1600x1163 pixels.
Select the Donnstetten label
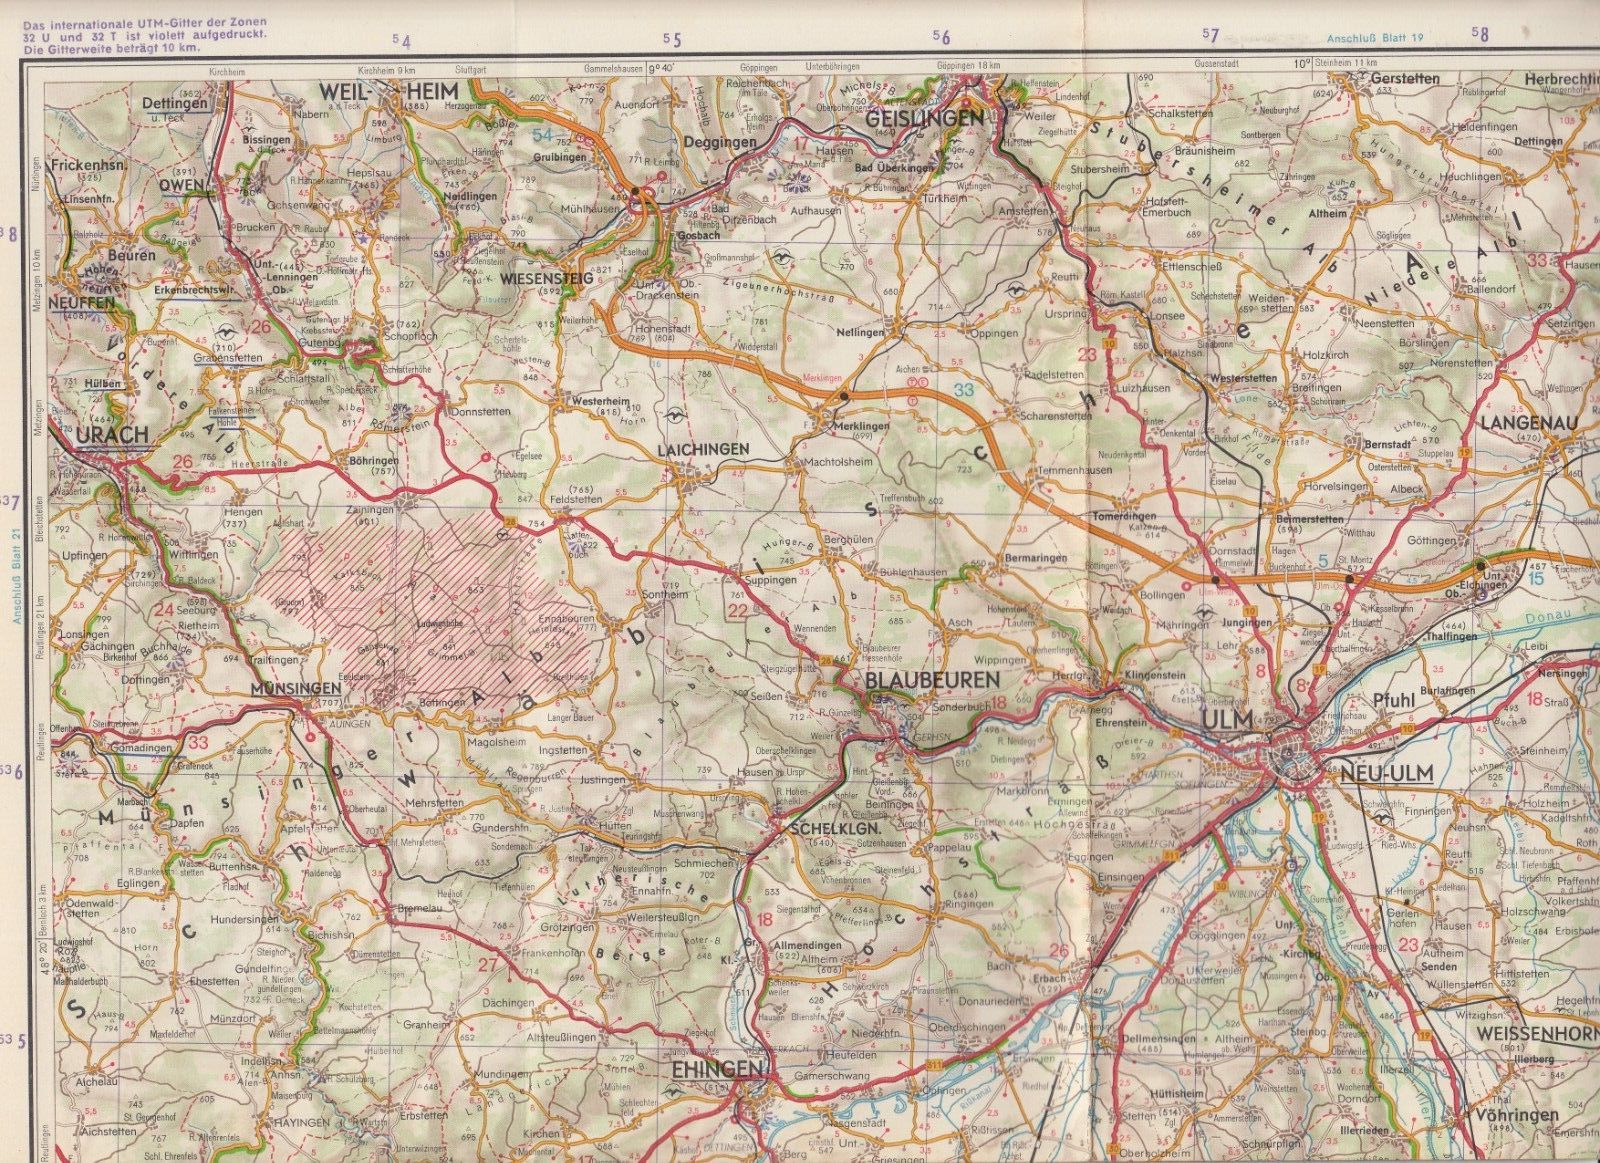click(482, 412)
